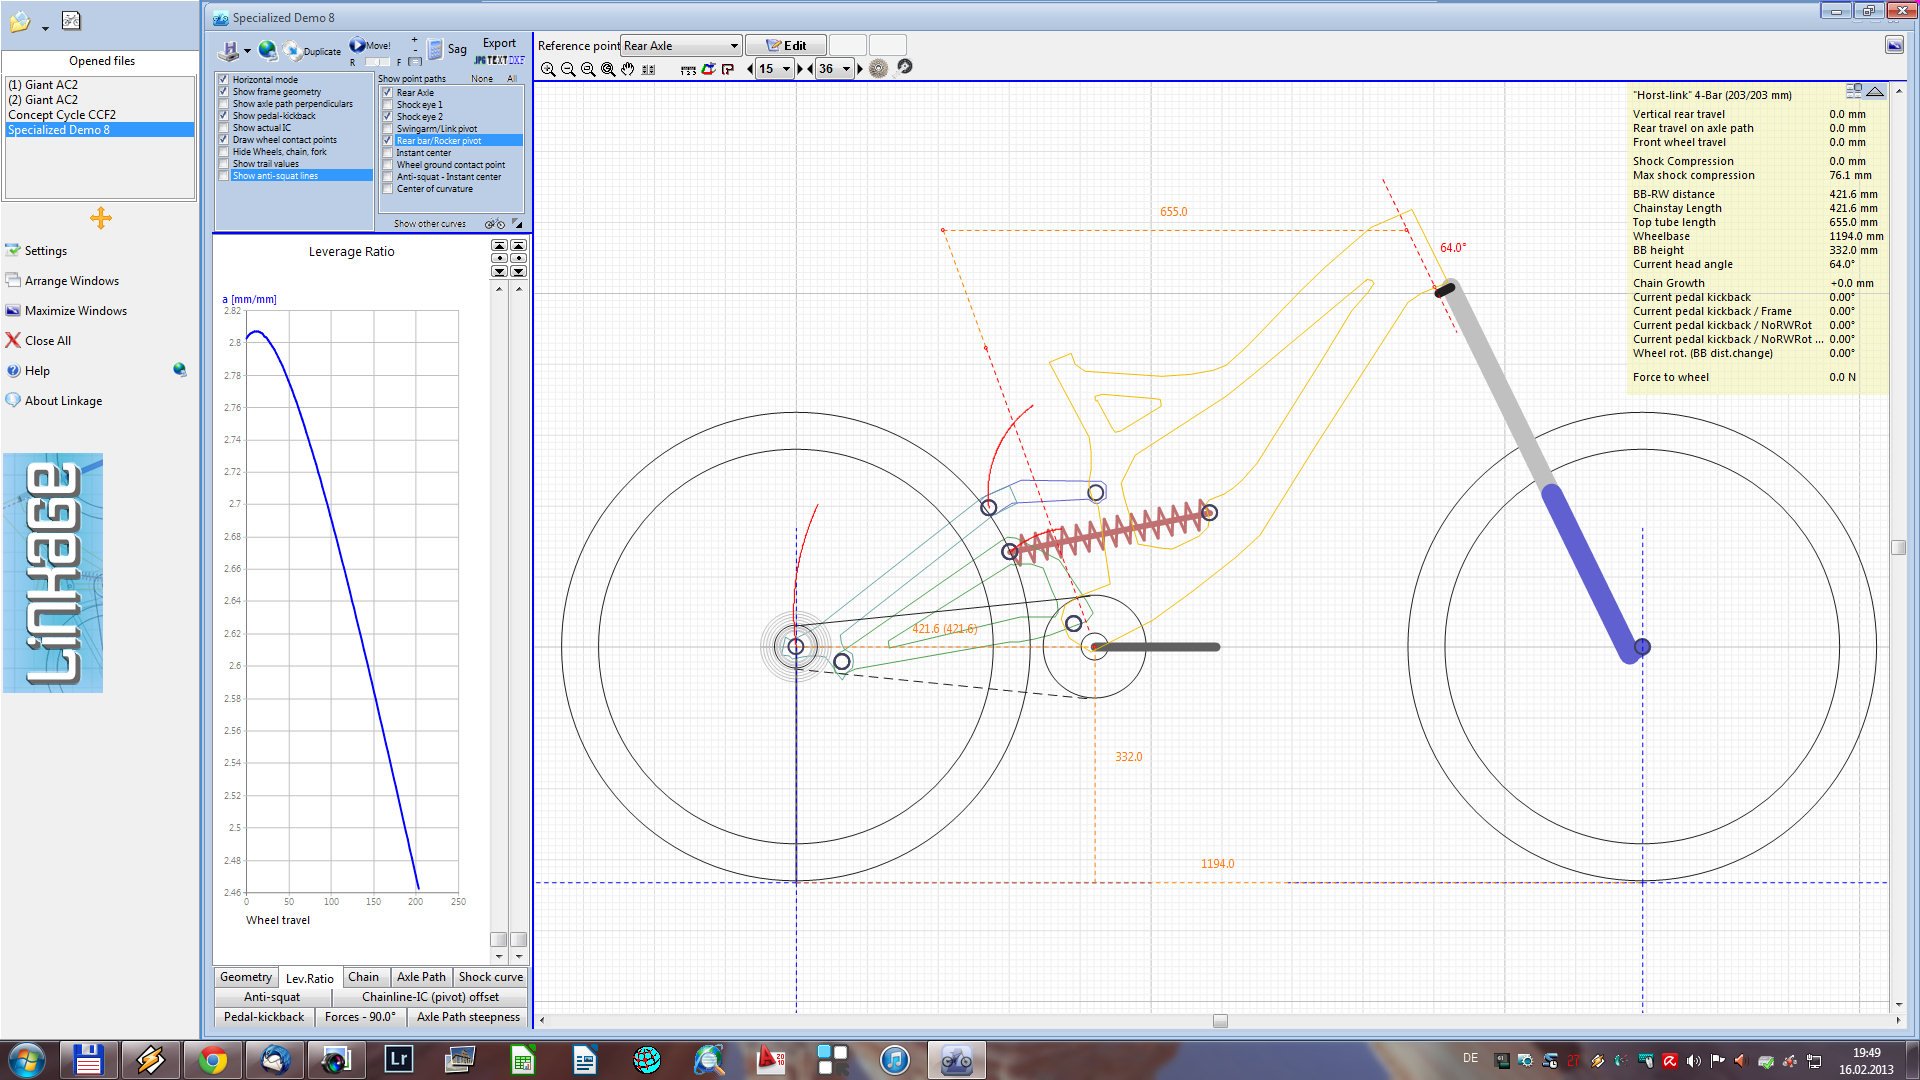Click the top-right image panel icon
Screen dimensions: 1920x1080
pyautogui.click(x=1894, y=45)
